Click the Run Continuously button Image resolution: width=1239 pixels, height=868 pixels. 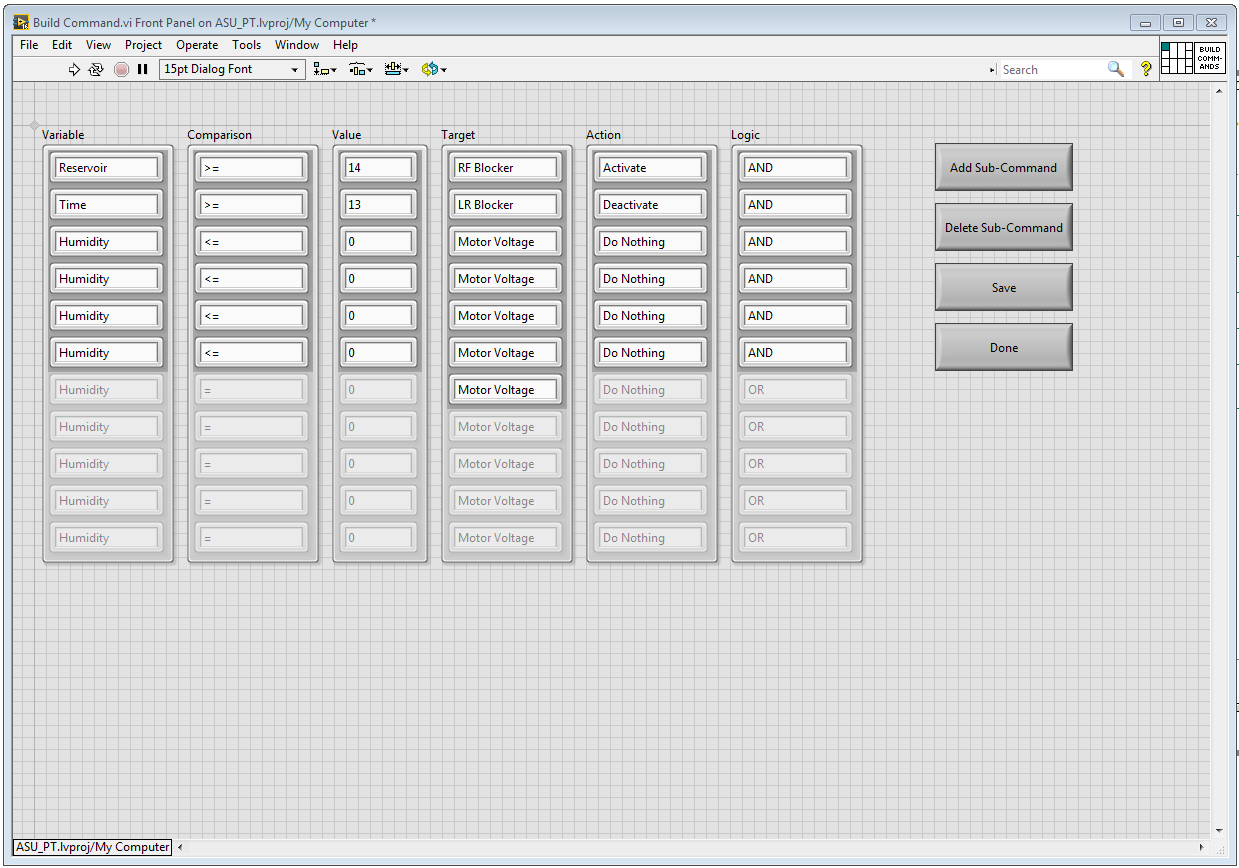click(x=96, y=69)
